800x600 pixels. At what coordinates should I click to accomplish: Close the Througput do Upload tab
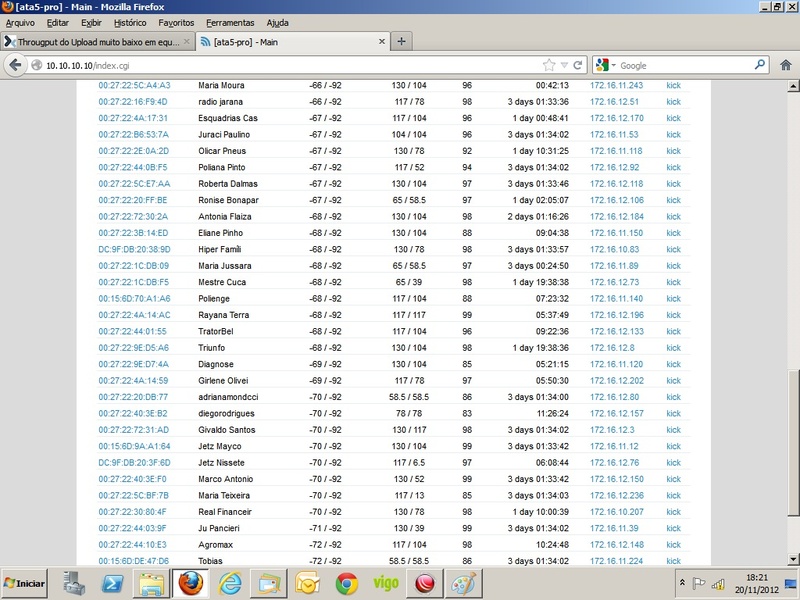click(x=187, y=42)
